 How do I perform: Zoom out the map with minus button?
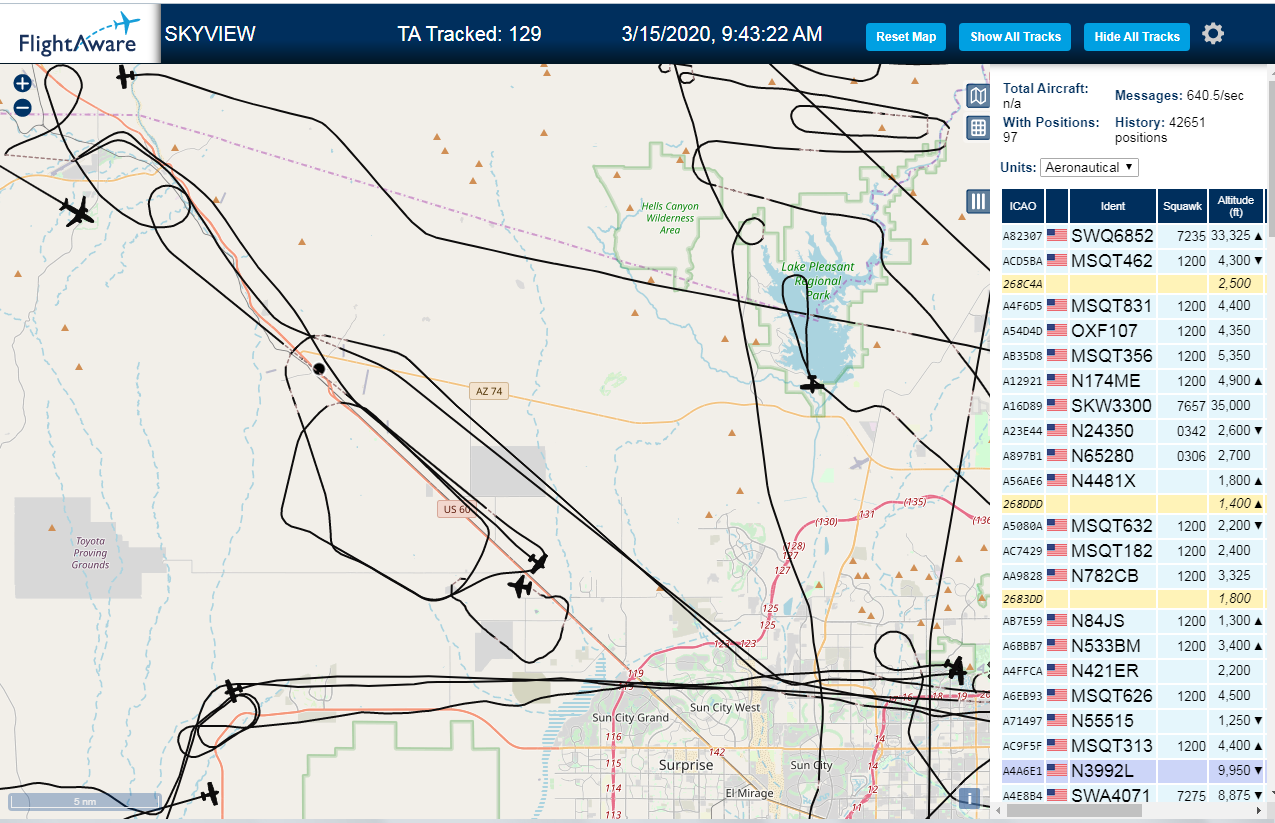[22, 108]
